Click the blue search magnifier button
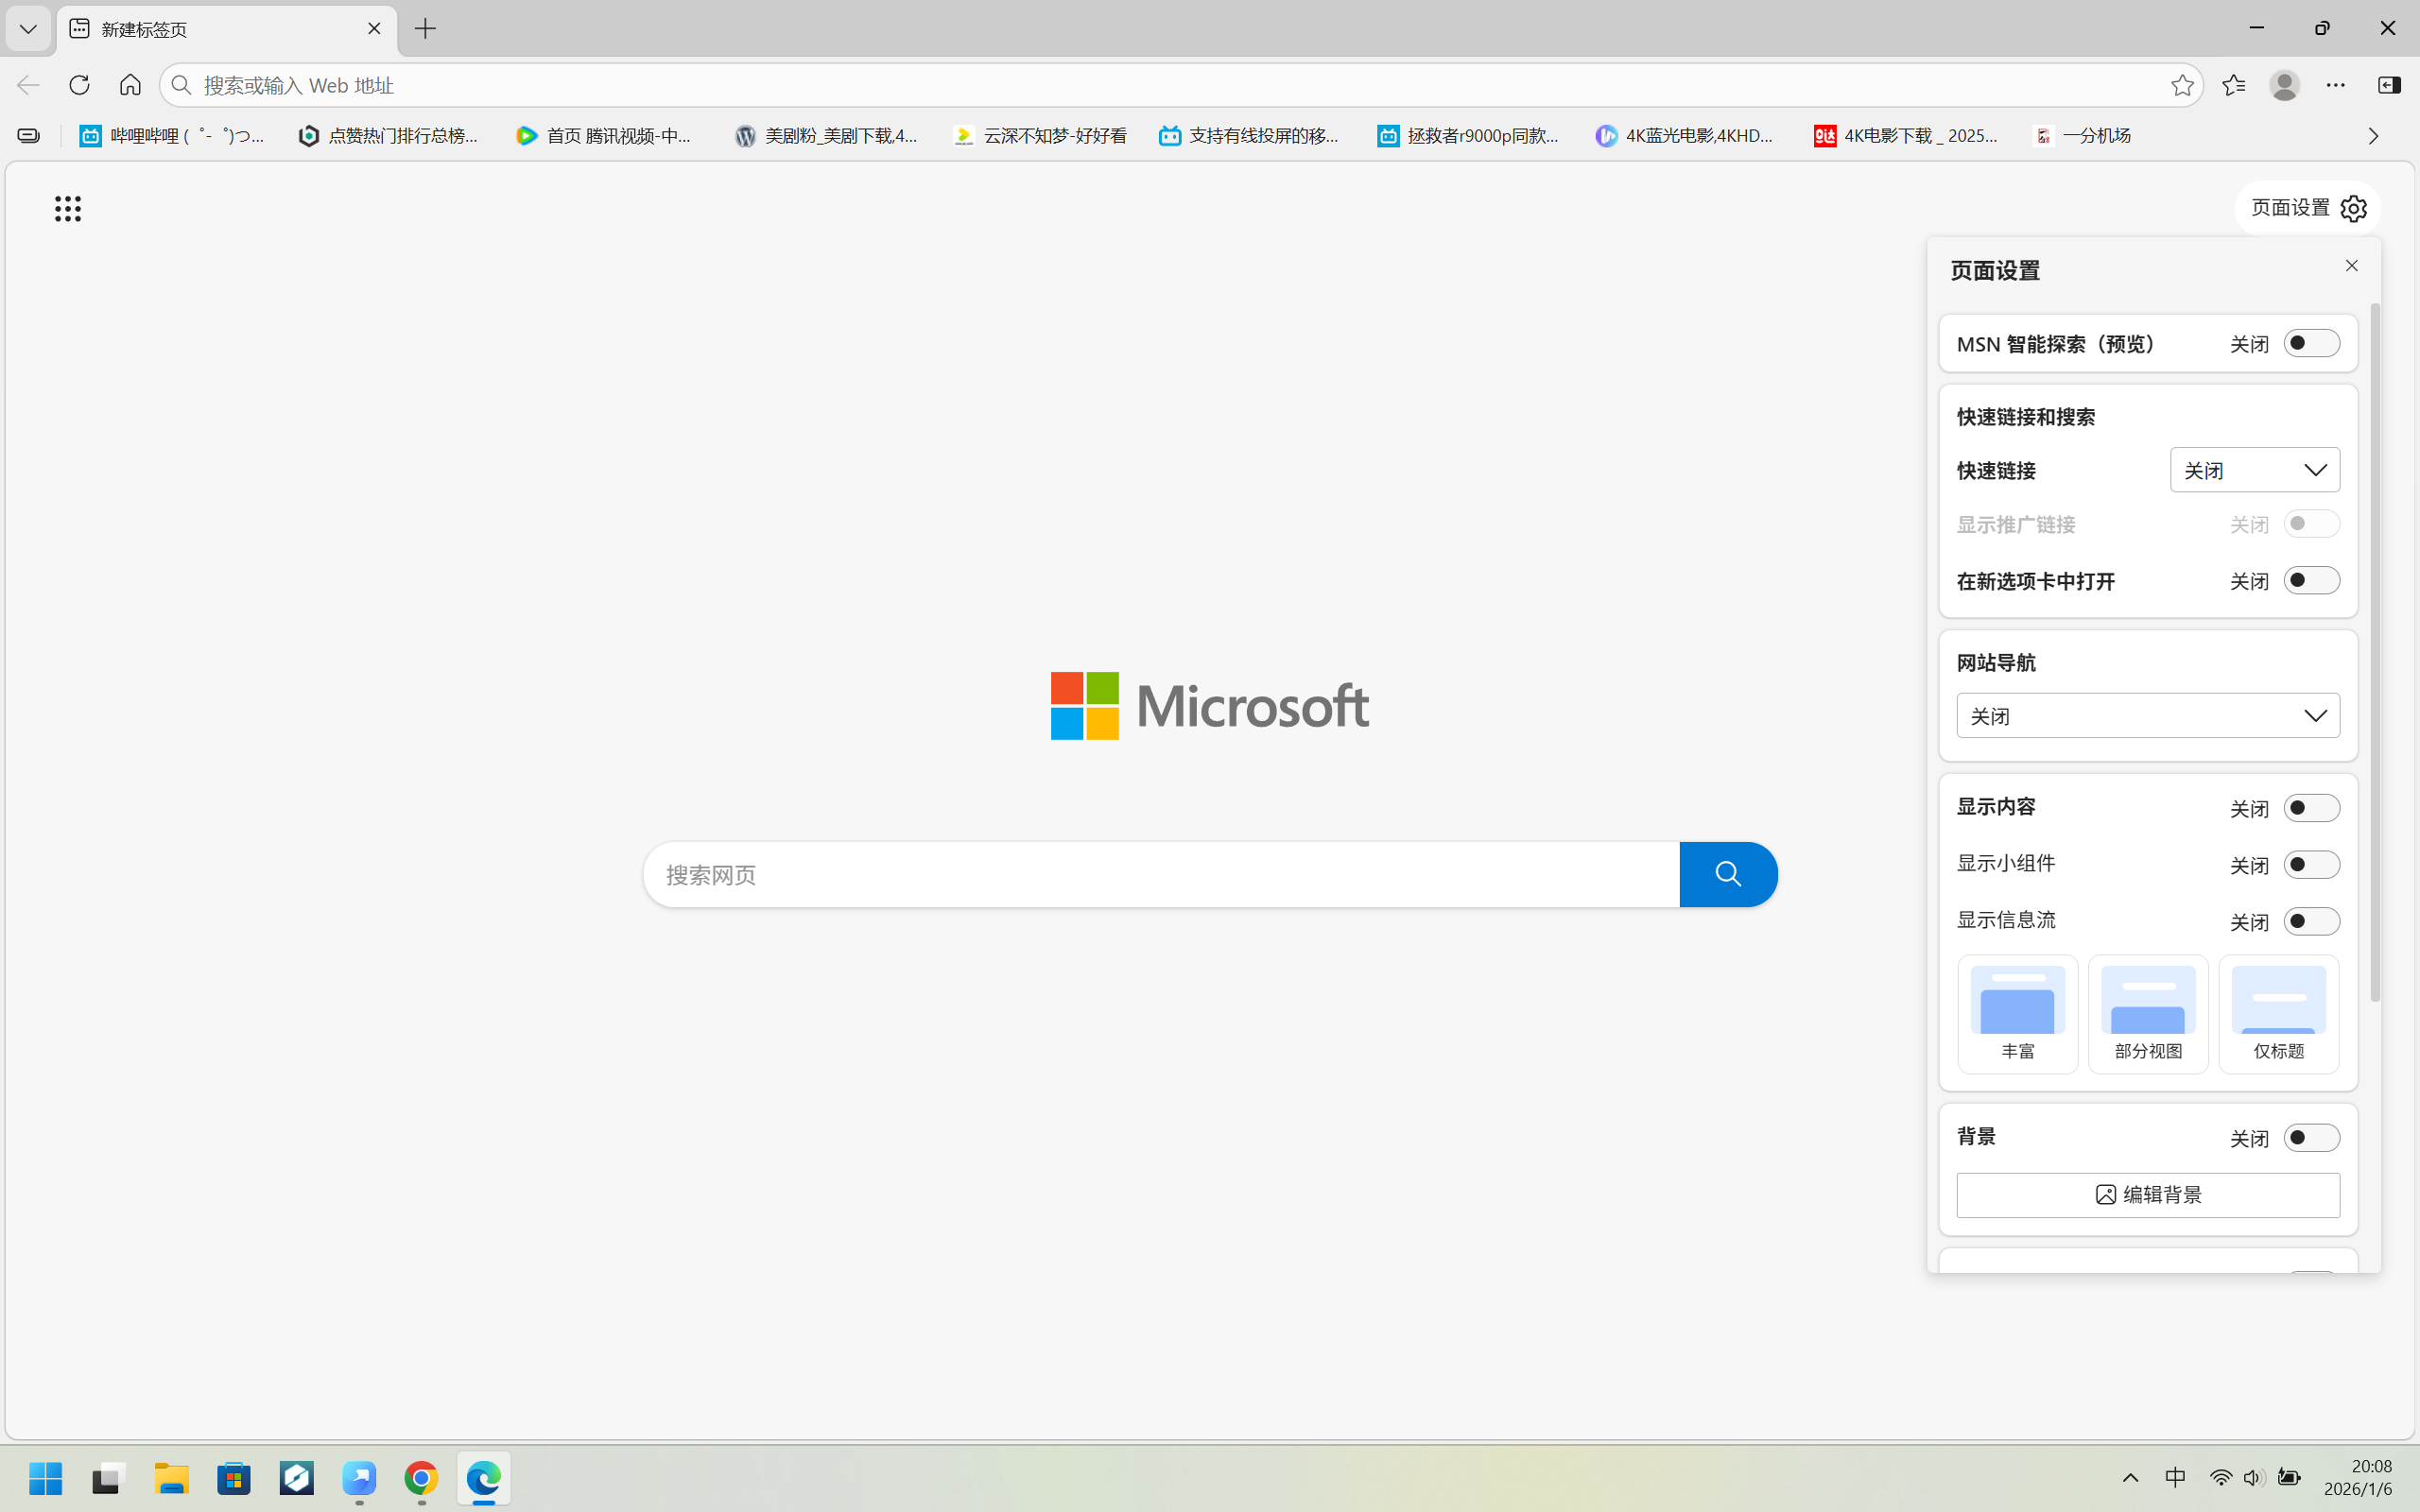Screen dimensions: 2420x1512 pyautogui.click(x=1728, y=875)
